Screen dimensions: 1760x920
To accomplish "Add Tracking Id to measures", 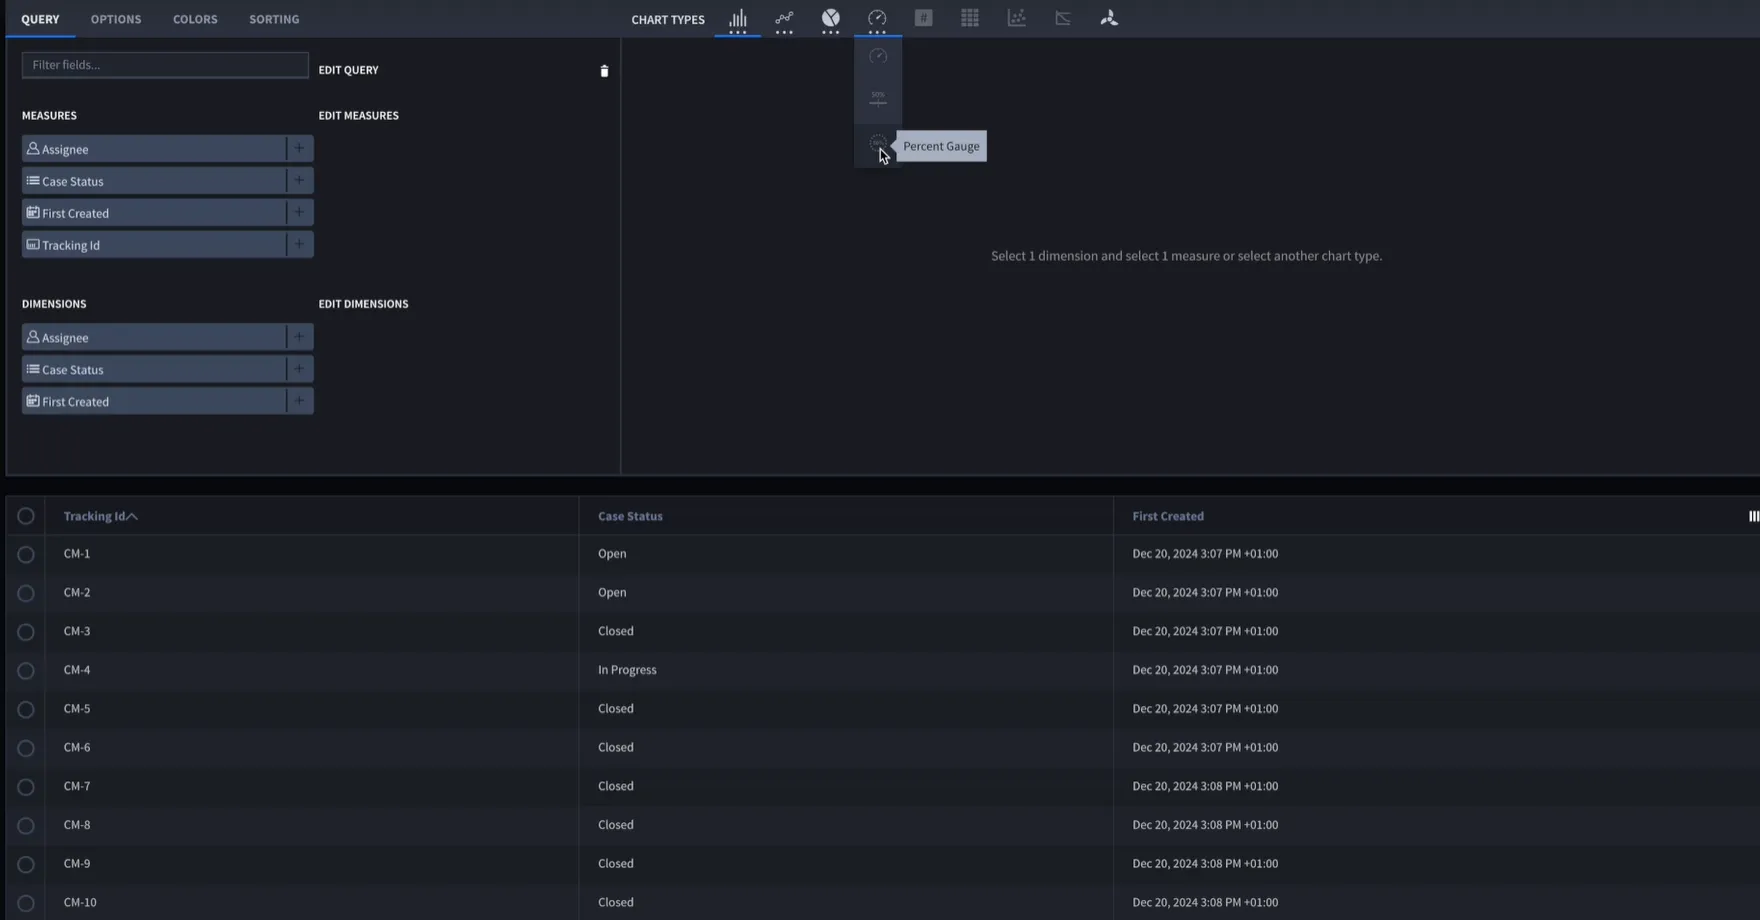I will [299, 244].
